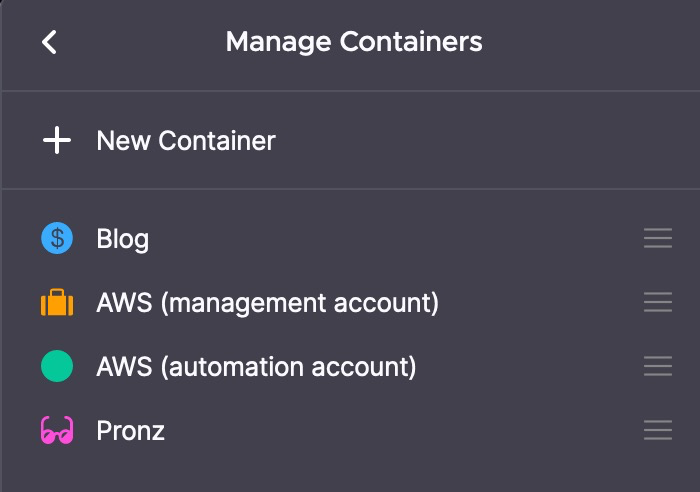
Task: Click empty space between Blog label and handle
Action: point(400,239)
